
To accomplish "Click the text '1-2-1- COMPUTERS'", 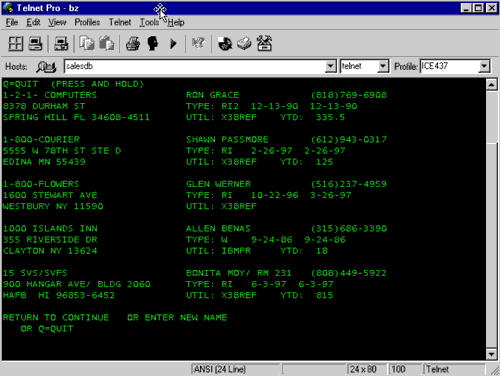I will click(50, 95).
